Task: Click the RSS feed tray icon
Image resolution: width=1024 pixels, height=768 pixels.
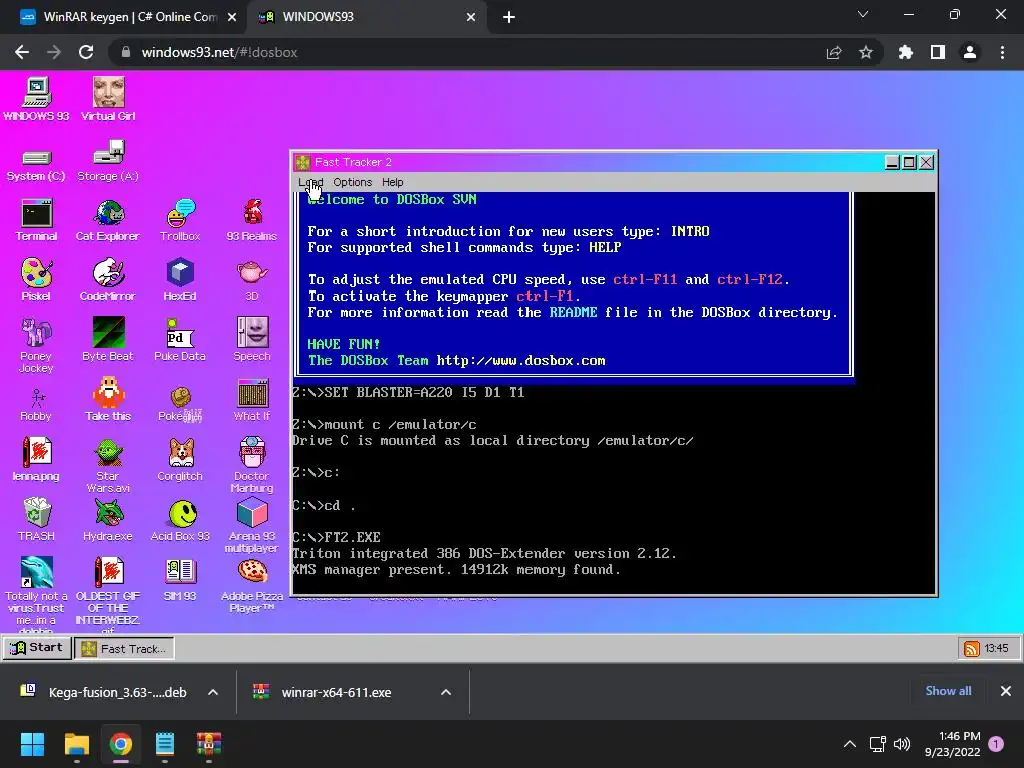Action: click(972, 648)
